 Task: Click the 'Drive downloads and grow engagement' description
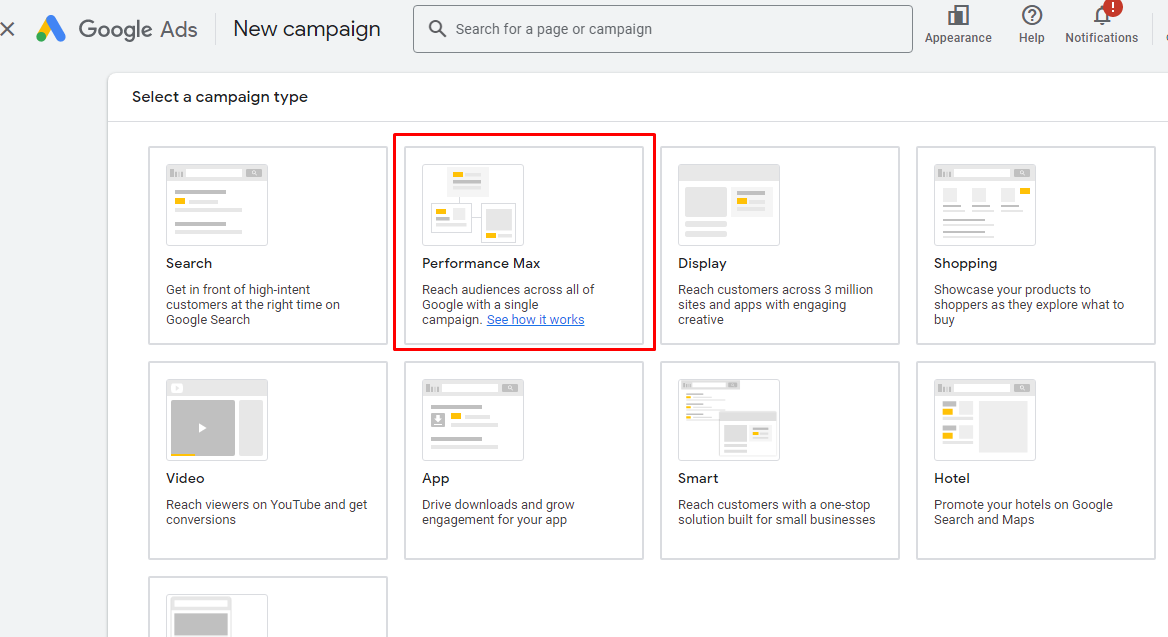point(498,512)
